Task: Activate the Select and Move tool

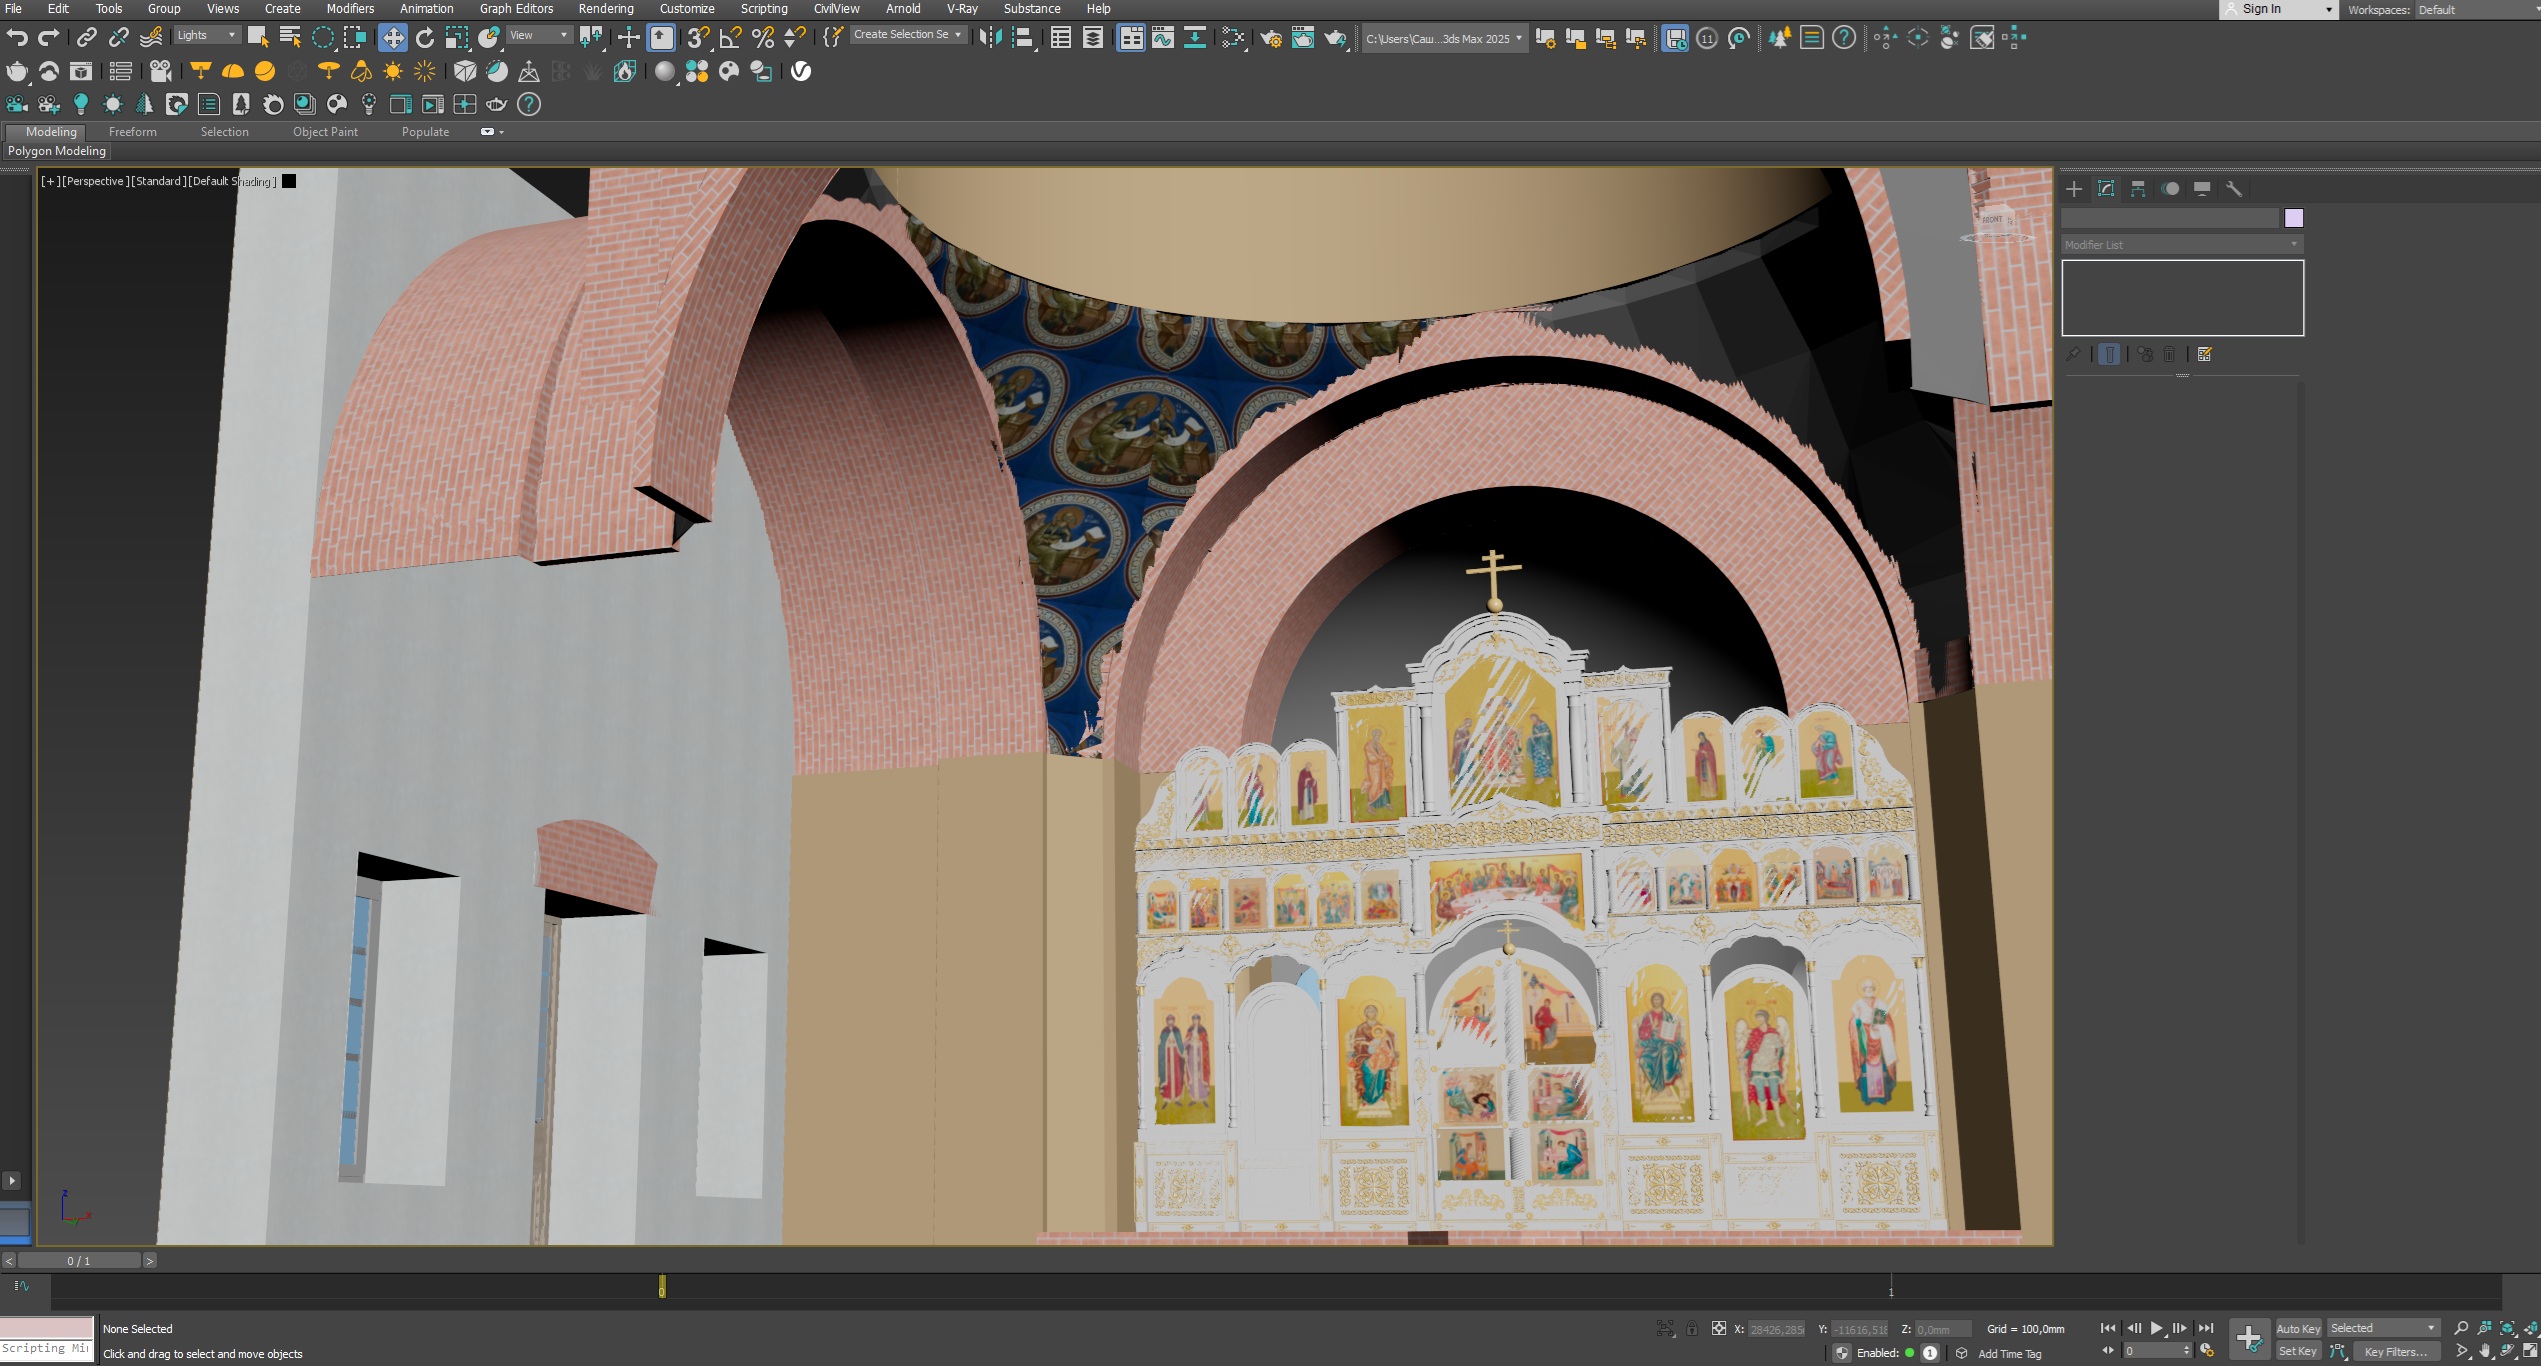Action: tap(393, 38)
